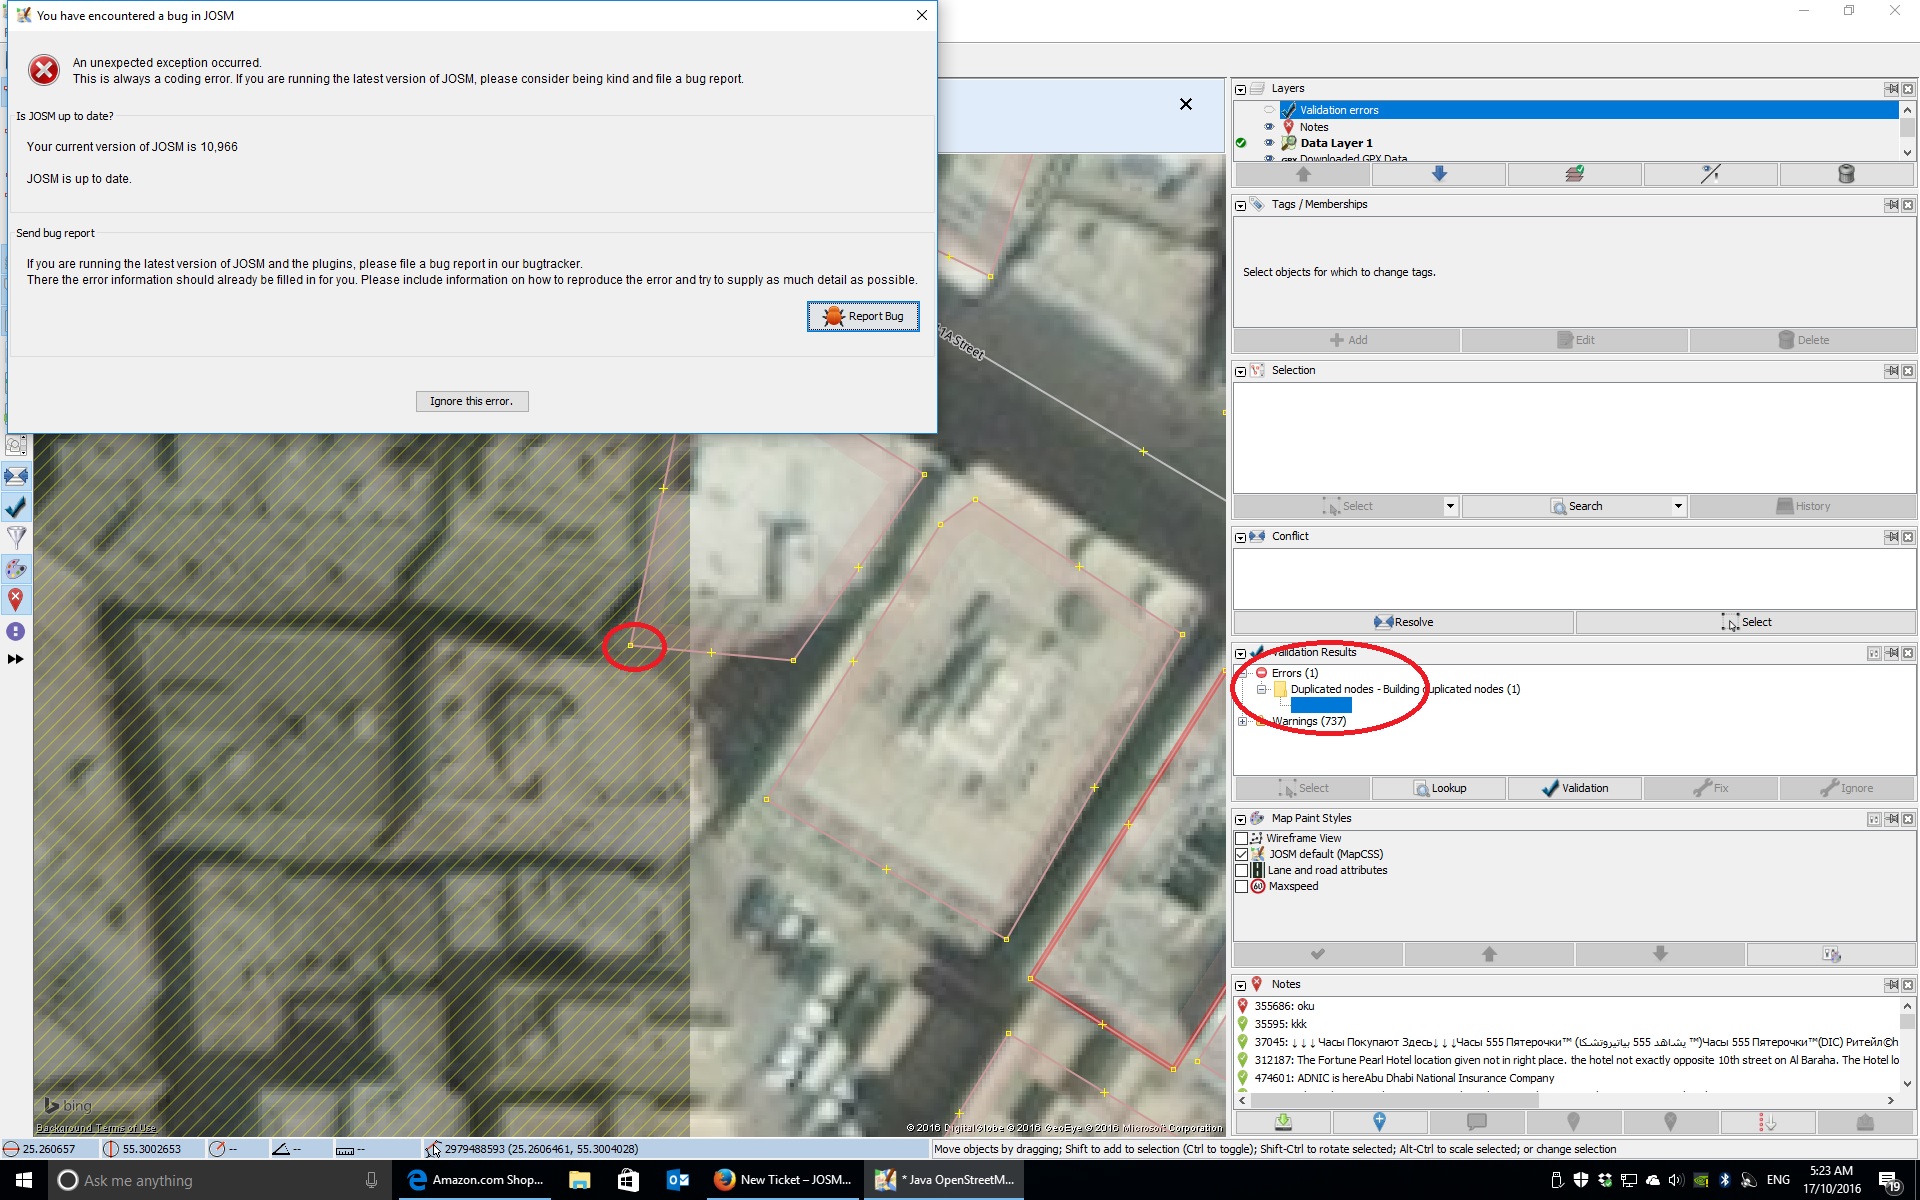Toggle the Validation dialog checkmark in toolbar
1920x1200 pixels.
tap(16, 507)
